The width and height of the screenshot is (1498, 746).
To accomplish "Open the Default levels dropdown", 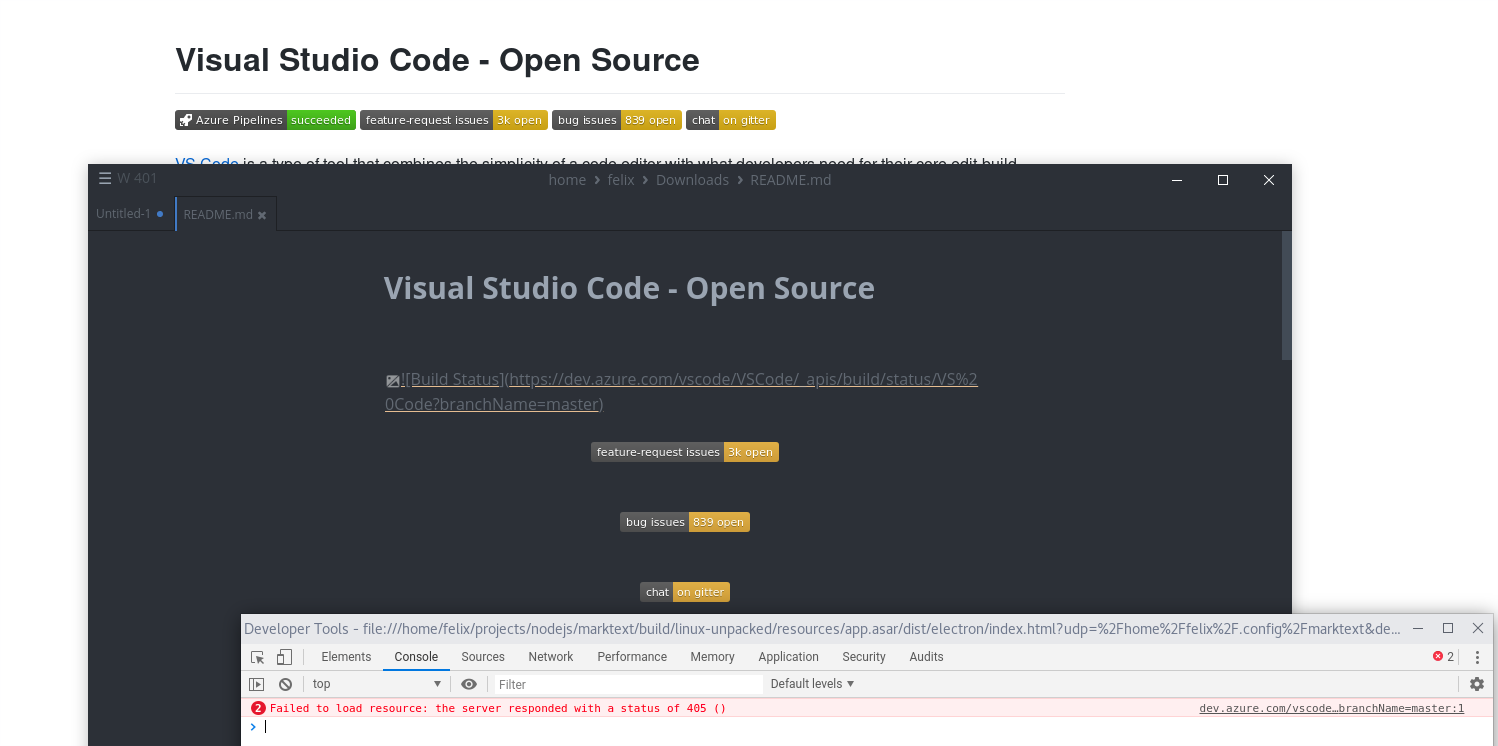I will tap(811, 683).
